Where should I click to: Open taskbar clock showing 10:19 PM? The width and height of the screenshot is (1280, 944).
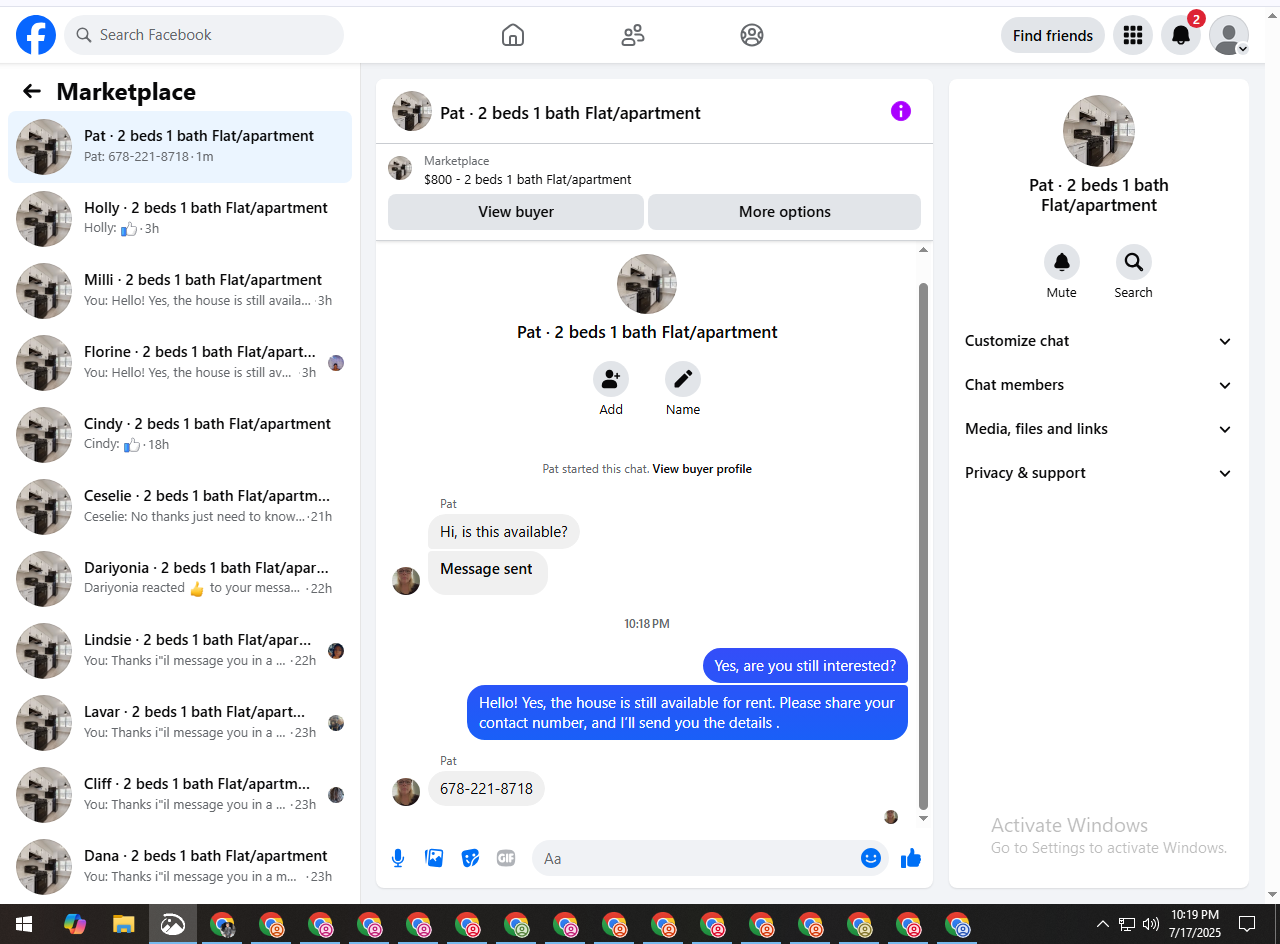[1195, 924]
